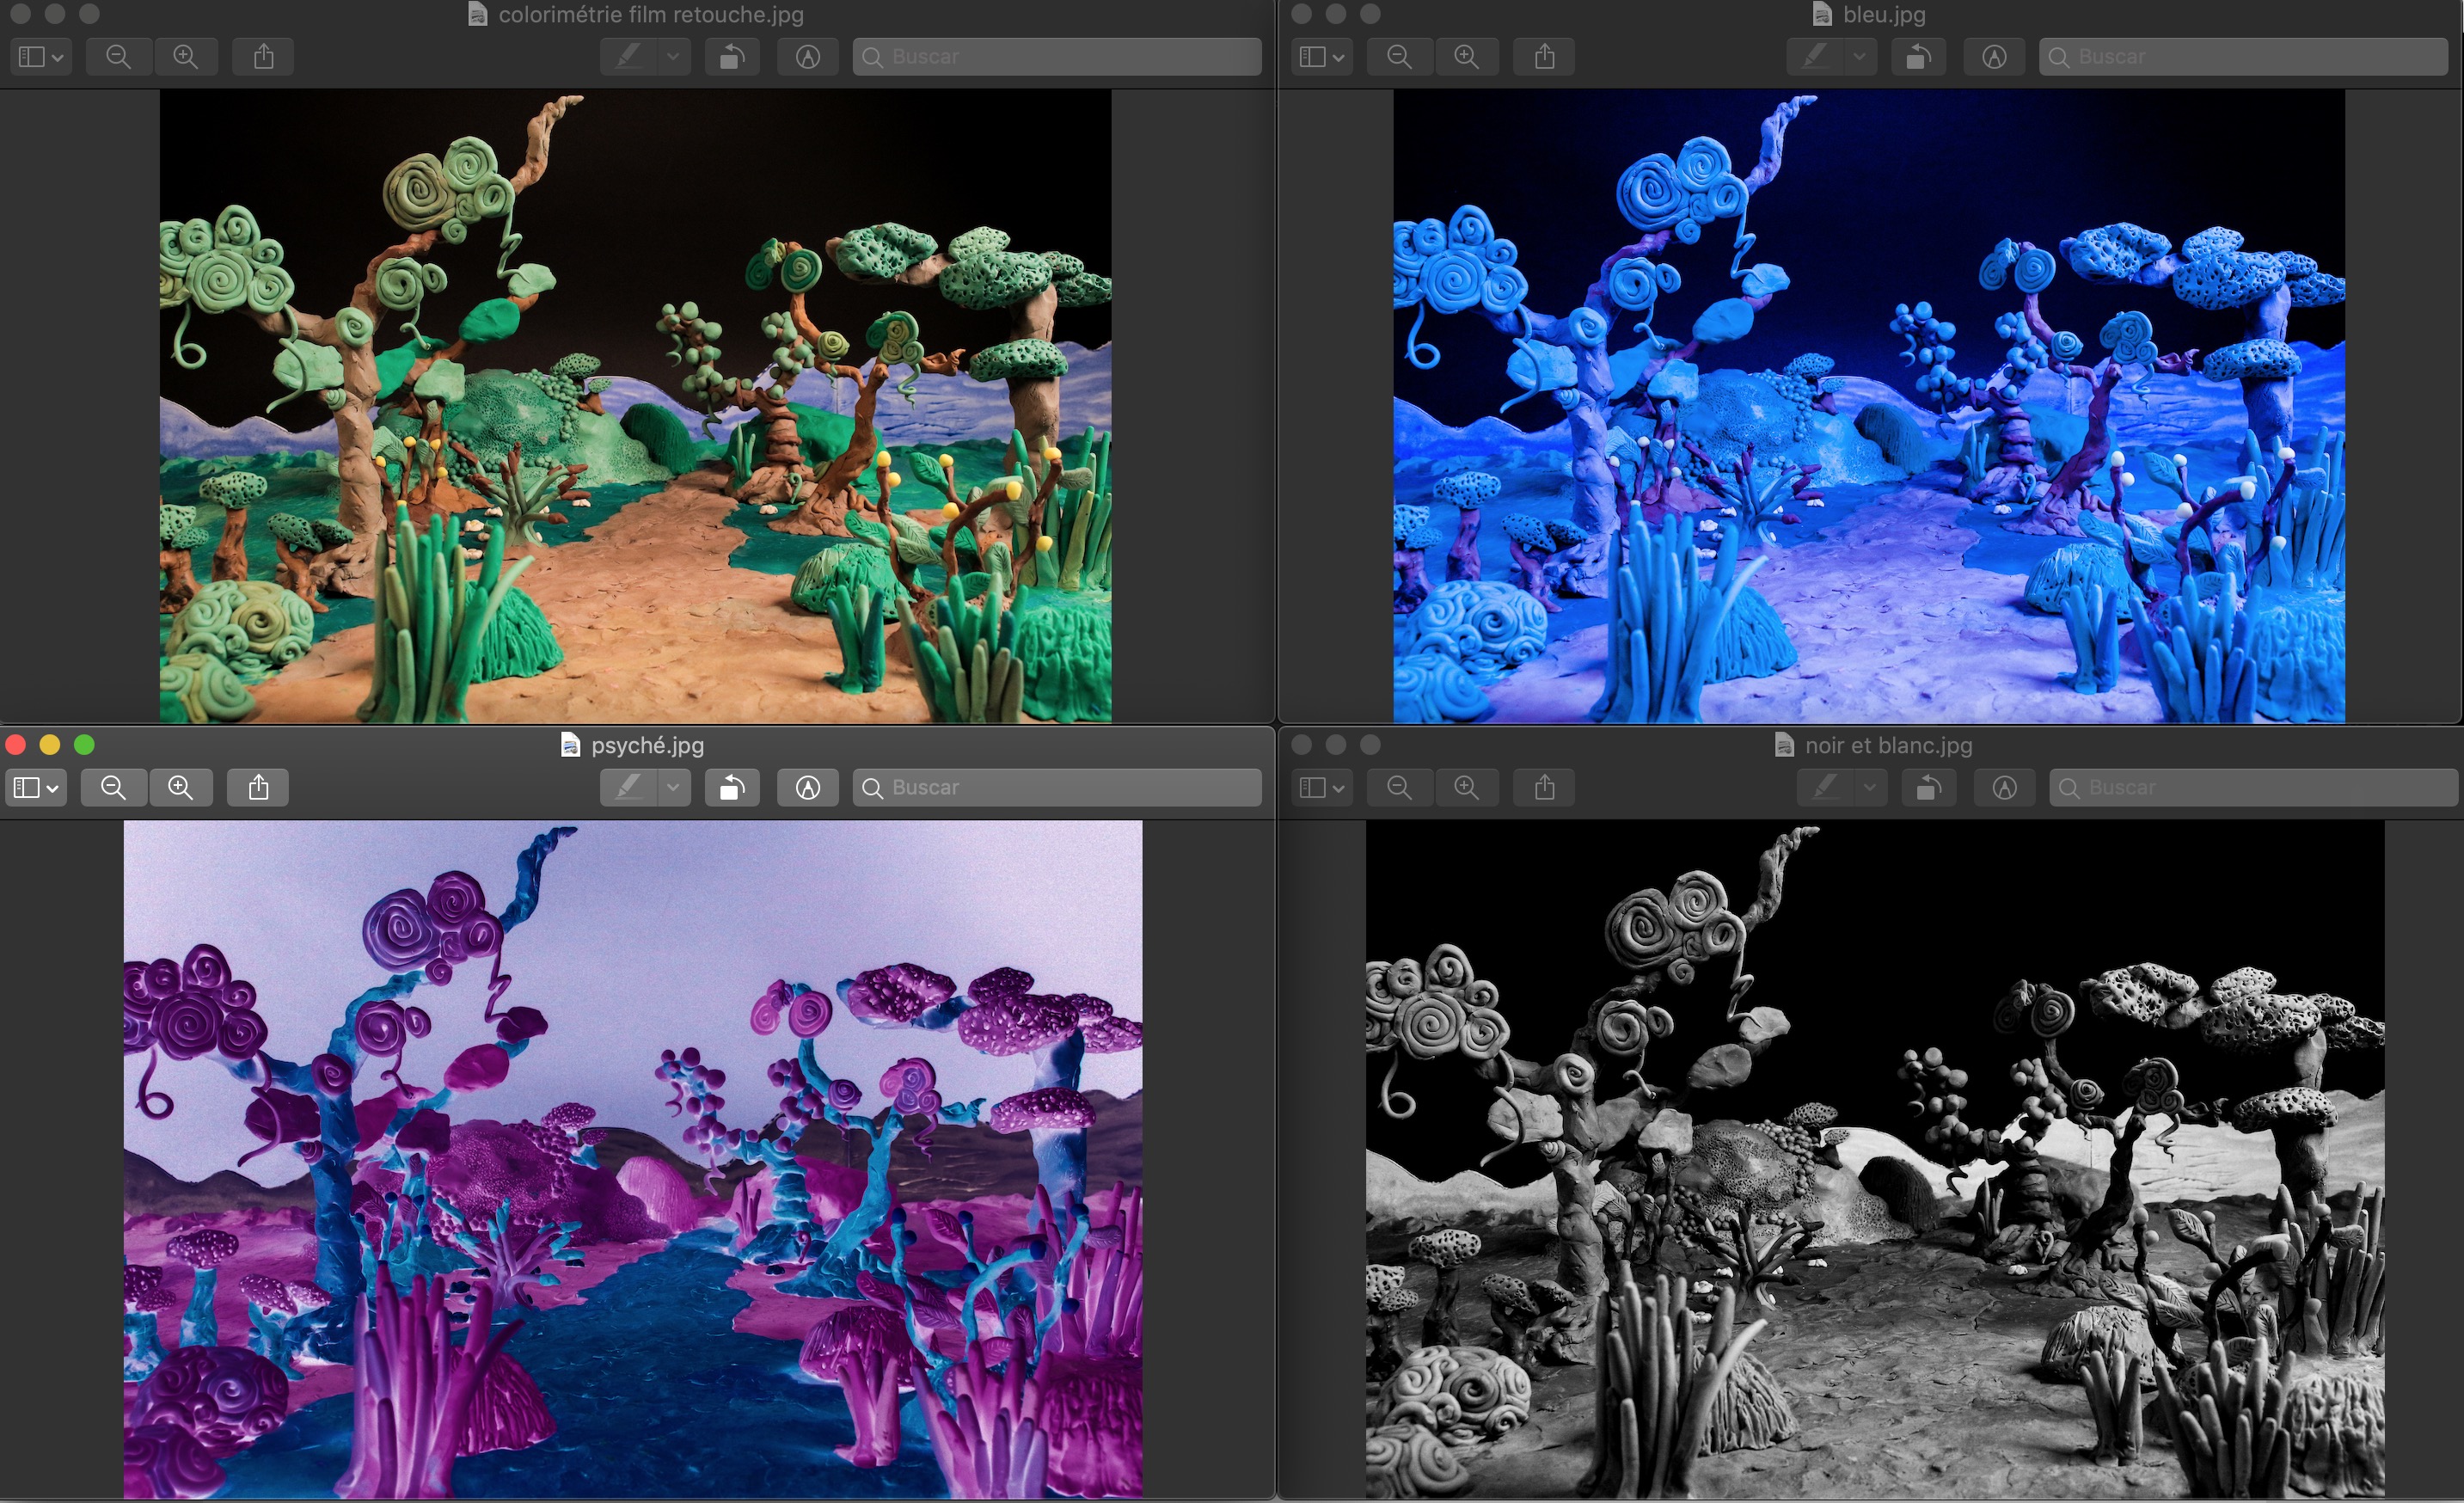Share the colorimétrie film retouche.jpg image
2464x1503 pixels.
[x=263, y=57]
